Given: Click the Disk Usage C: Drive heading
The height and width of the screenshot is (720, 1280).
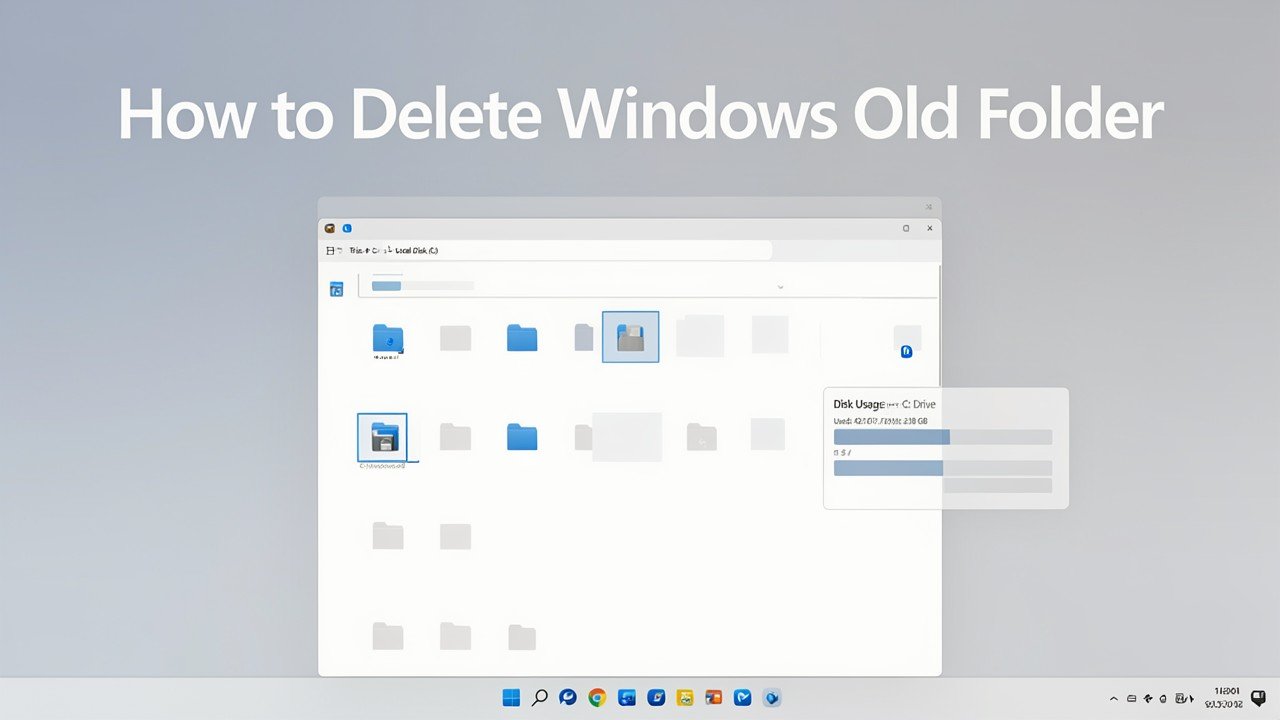Looking at the screenshot, I should [884, 404].
